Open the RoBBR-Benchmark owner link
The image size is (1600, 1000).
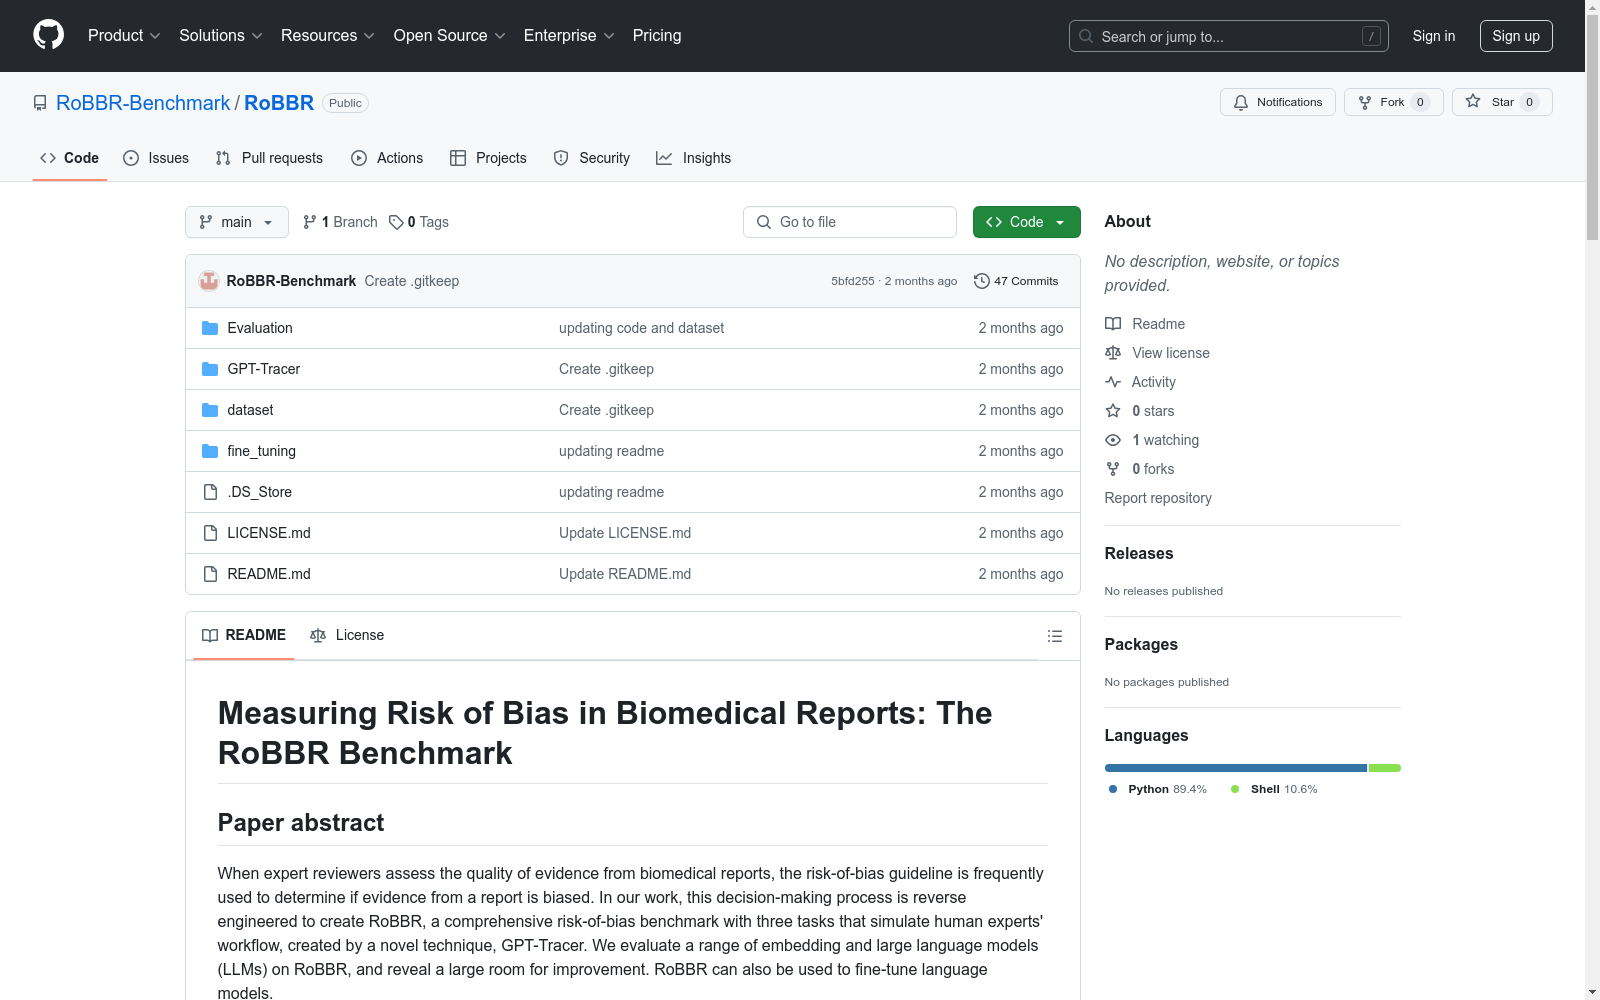point(143,103)
